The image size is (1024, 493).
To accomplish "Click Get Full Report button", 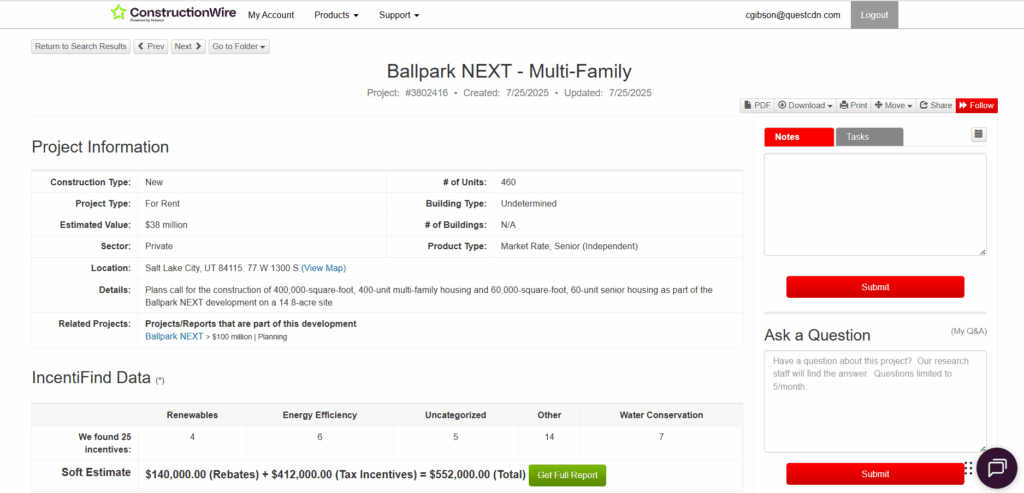I will tap(567, 475).
